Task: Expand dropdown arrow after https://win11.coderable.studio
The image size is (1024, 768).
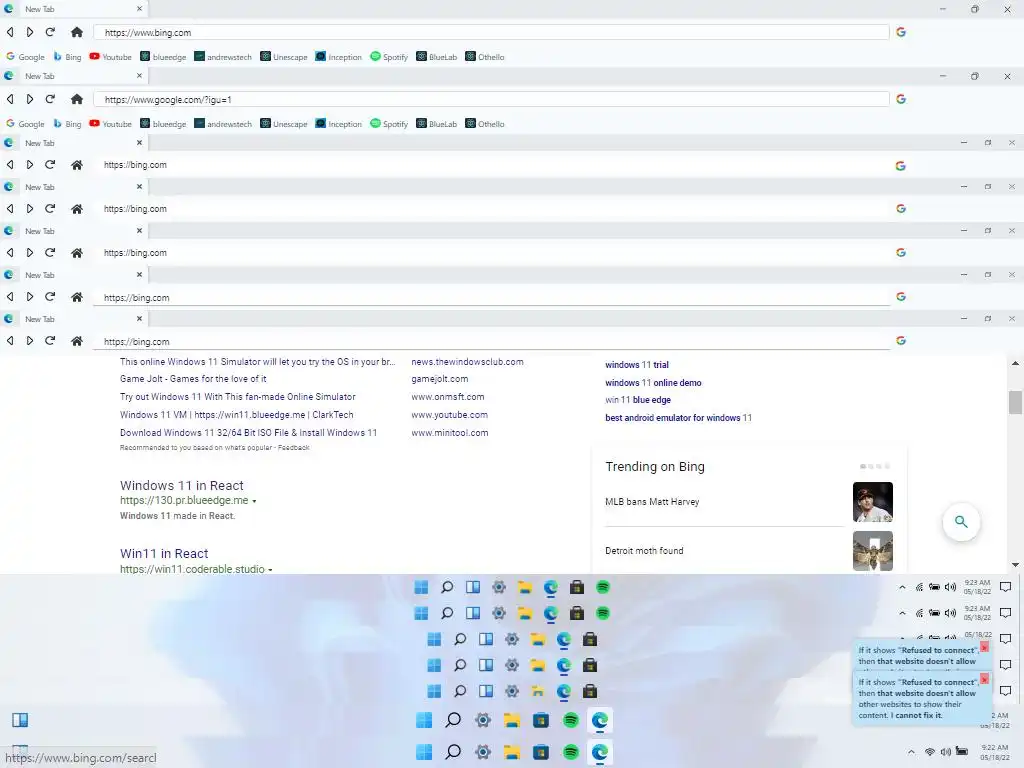Action: pyautogui.click(x=270, y=569)
